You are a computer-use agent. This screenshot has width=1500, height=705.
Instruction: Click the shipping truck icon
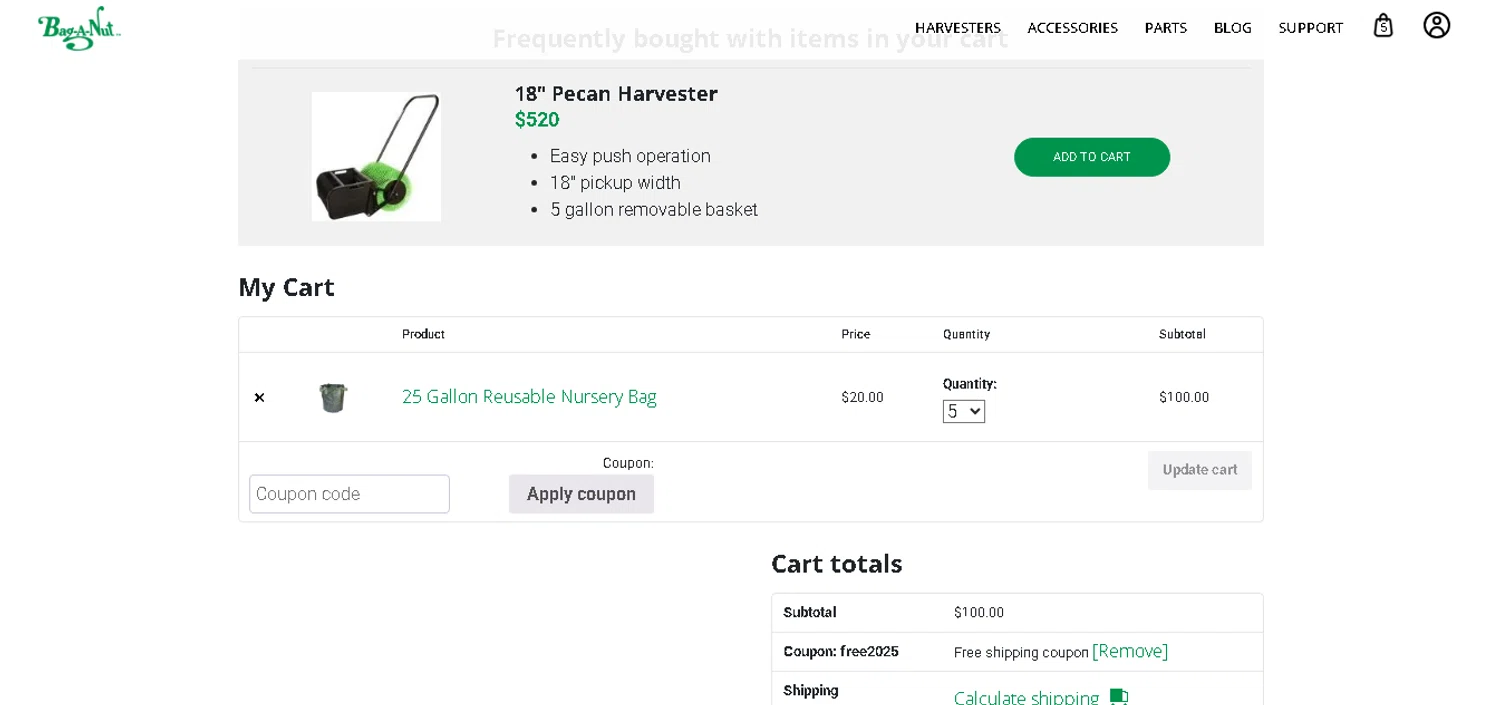coord(1119,697)
